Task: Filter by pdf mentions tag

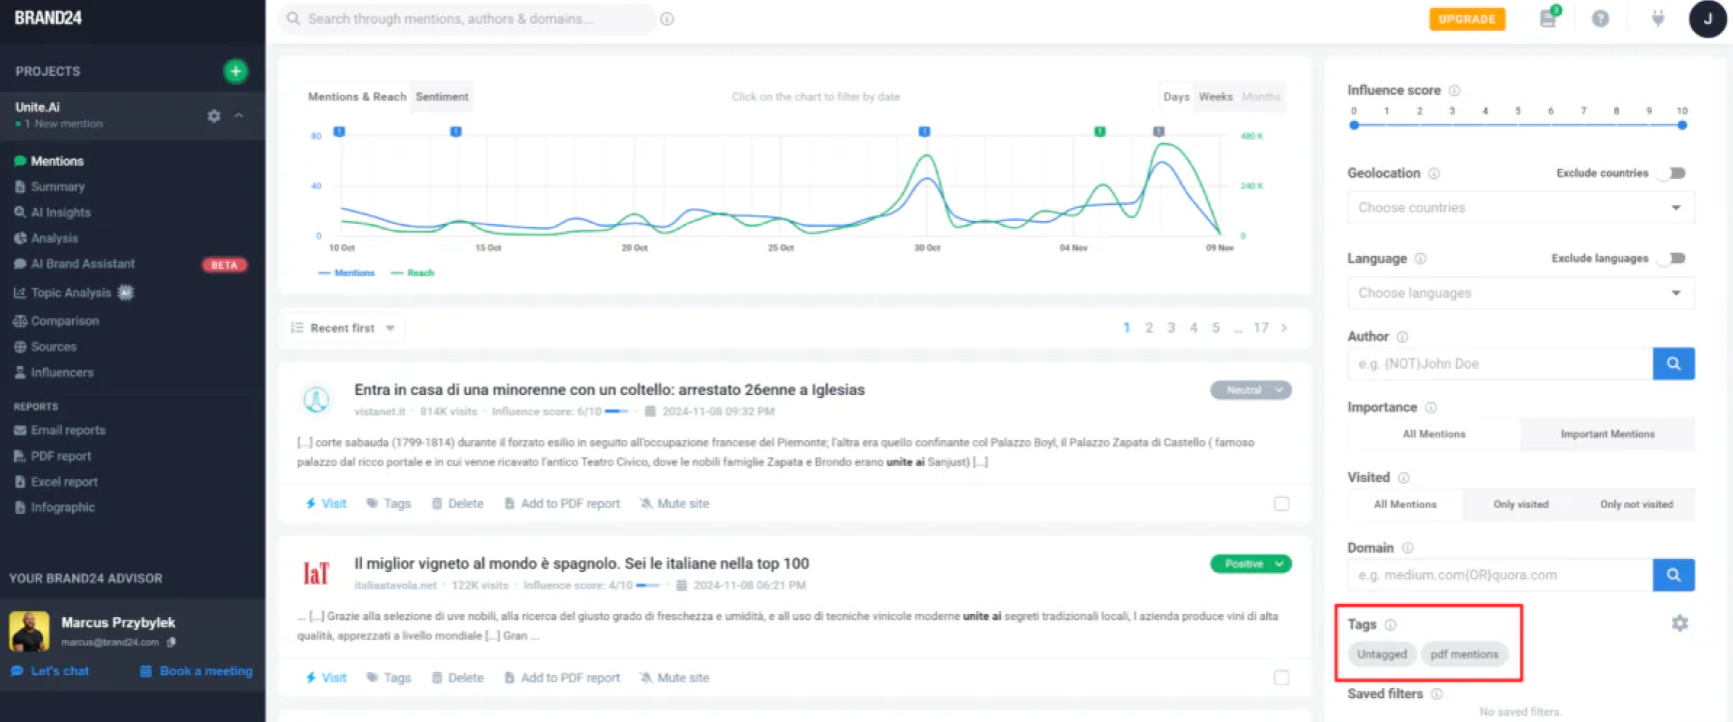Action: [1464, 654]
